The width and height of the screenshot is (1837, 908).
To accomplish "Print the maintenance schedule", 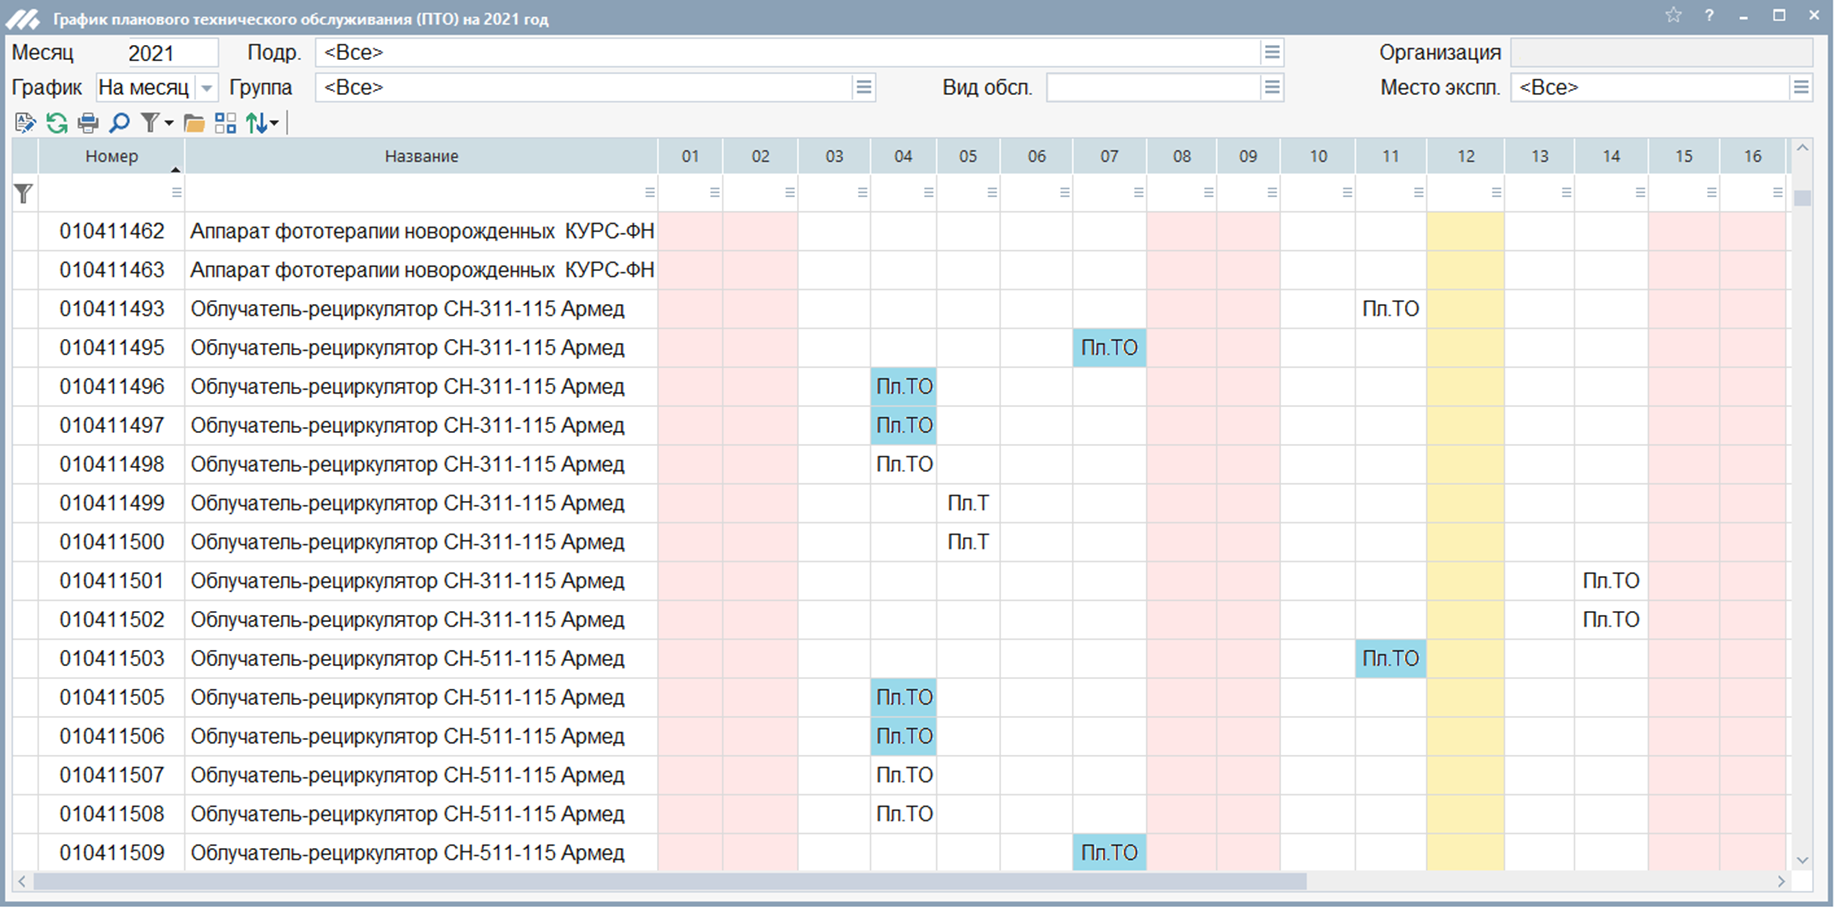I will click(88, 123).
